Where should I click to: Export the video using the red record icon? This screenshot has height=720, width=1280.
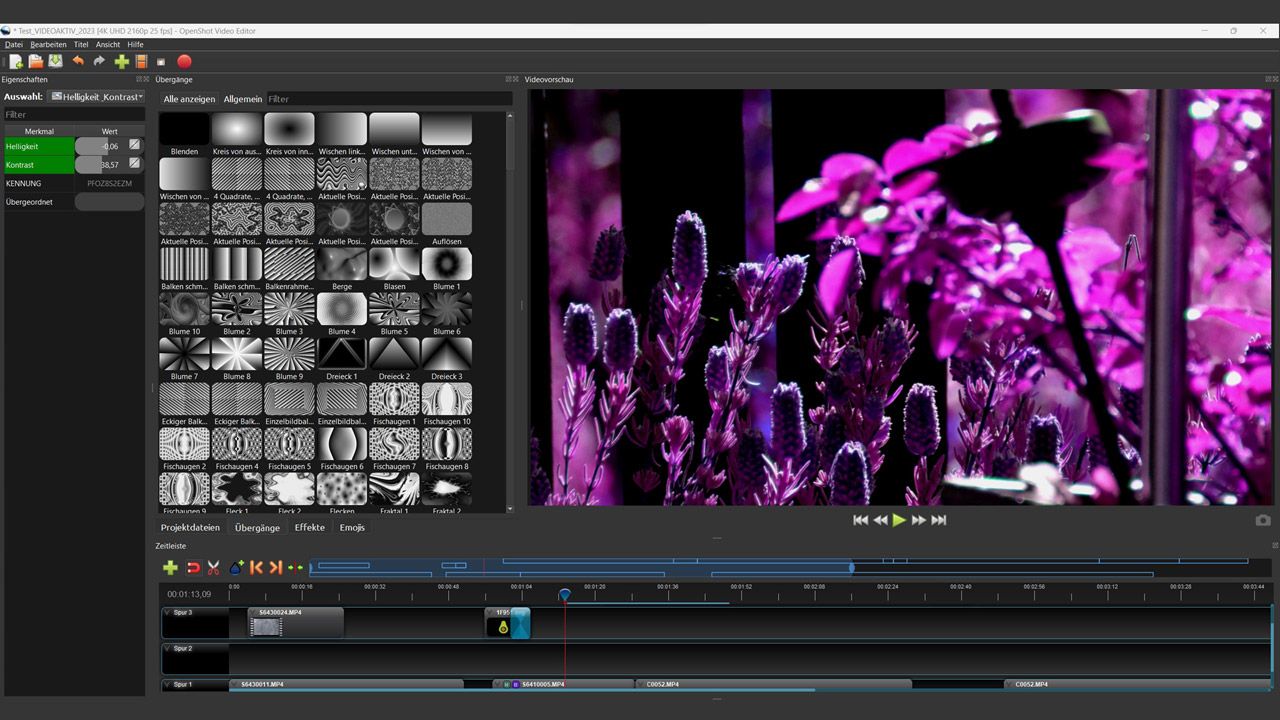[184, 61]
